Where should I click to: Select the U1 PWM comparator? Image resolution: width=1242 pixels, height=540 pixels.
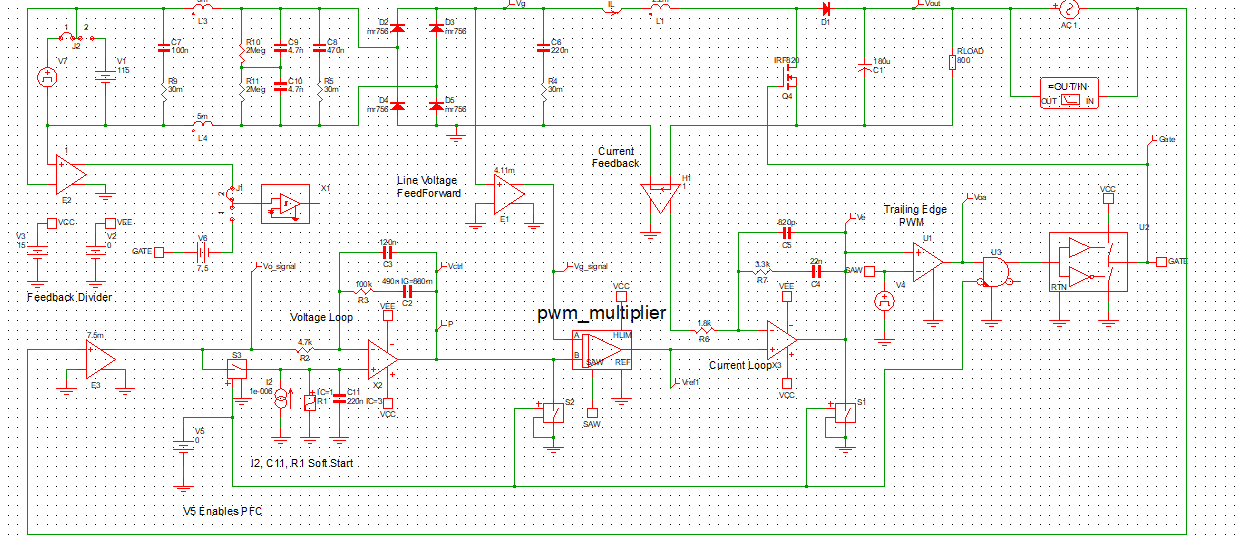tap(929, 263)
